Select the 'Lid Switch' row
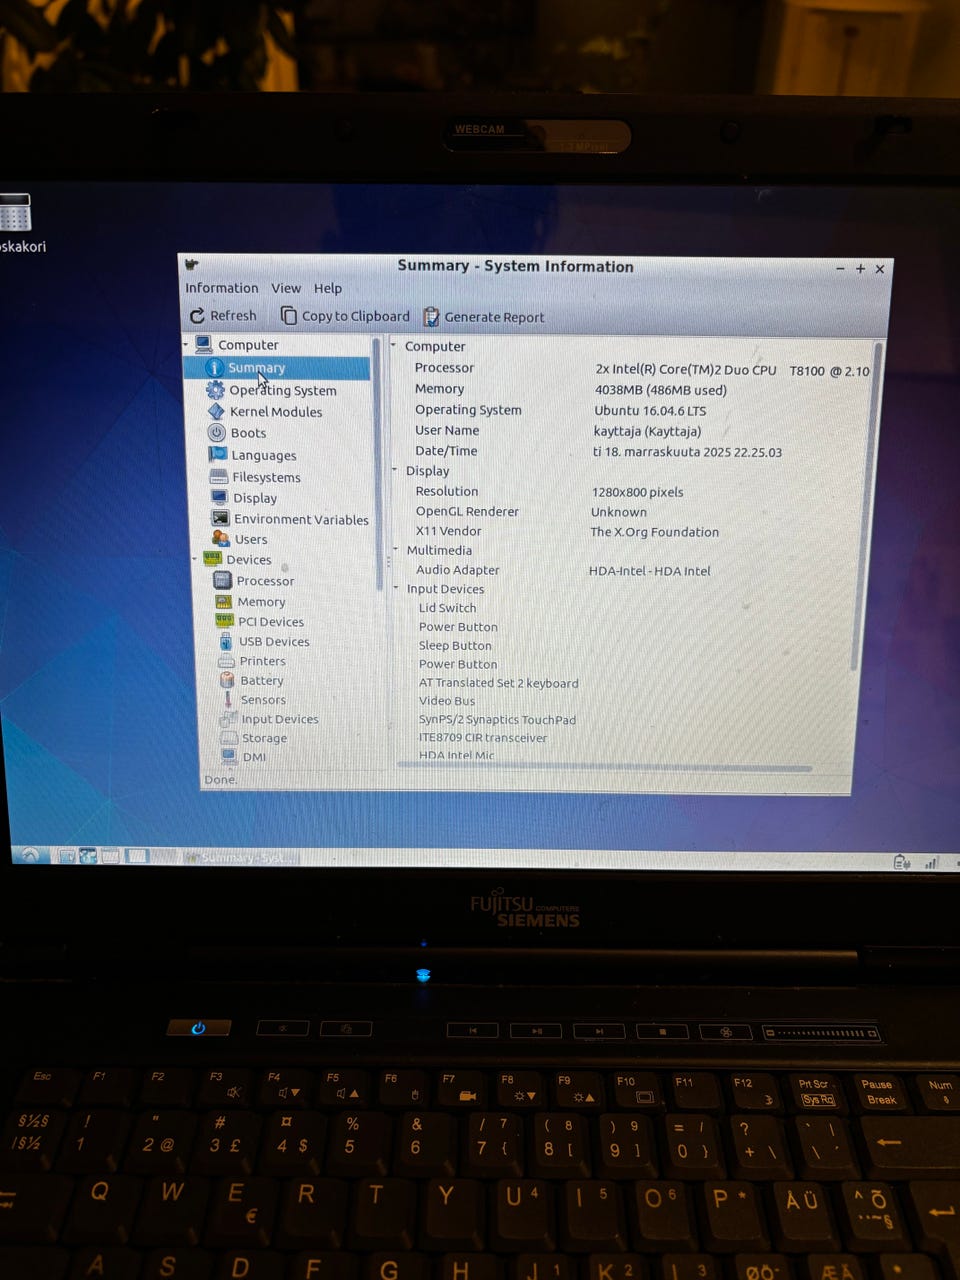The height and width of the screenshot is (1280, 960). [447, 607]
